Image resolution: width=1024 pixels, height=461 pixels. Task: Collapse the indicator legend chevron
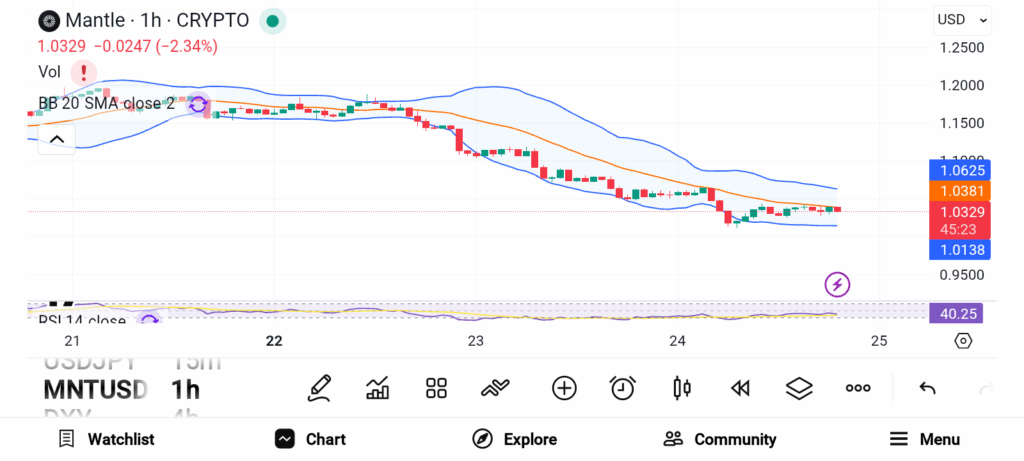(56, 140)
